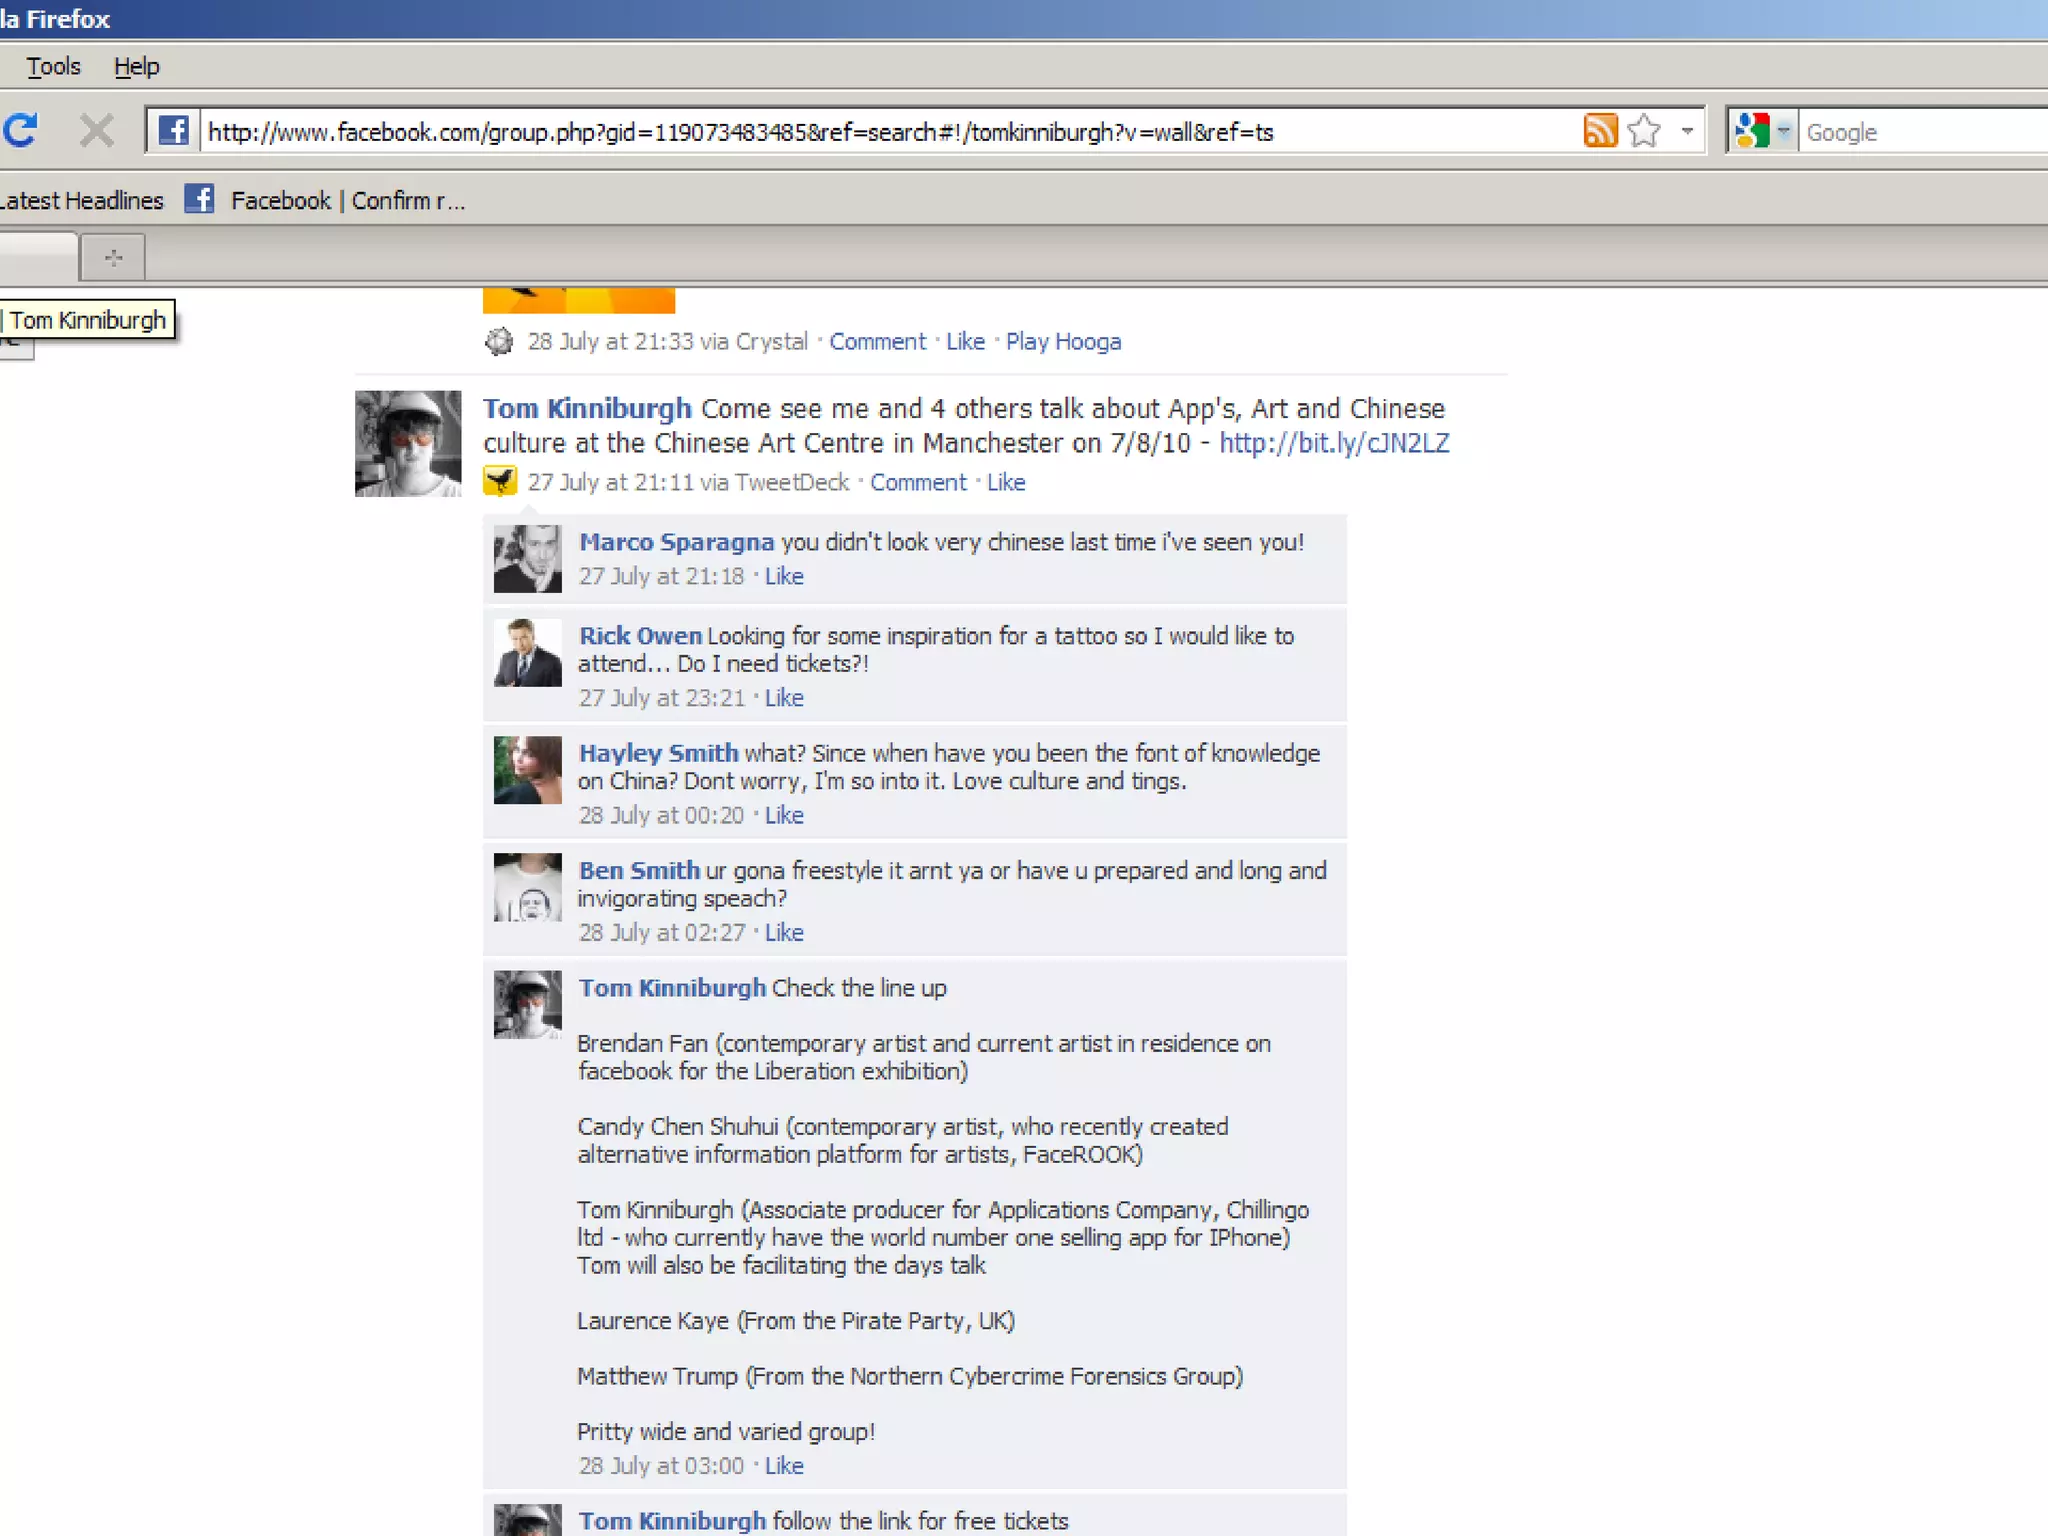Click the Stop loading X icon

96,131
